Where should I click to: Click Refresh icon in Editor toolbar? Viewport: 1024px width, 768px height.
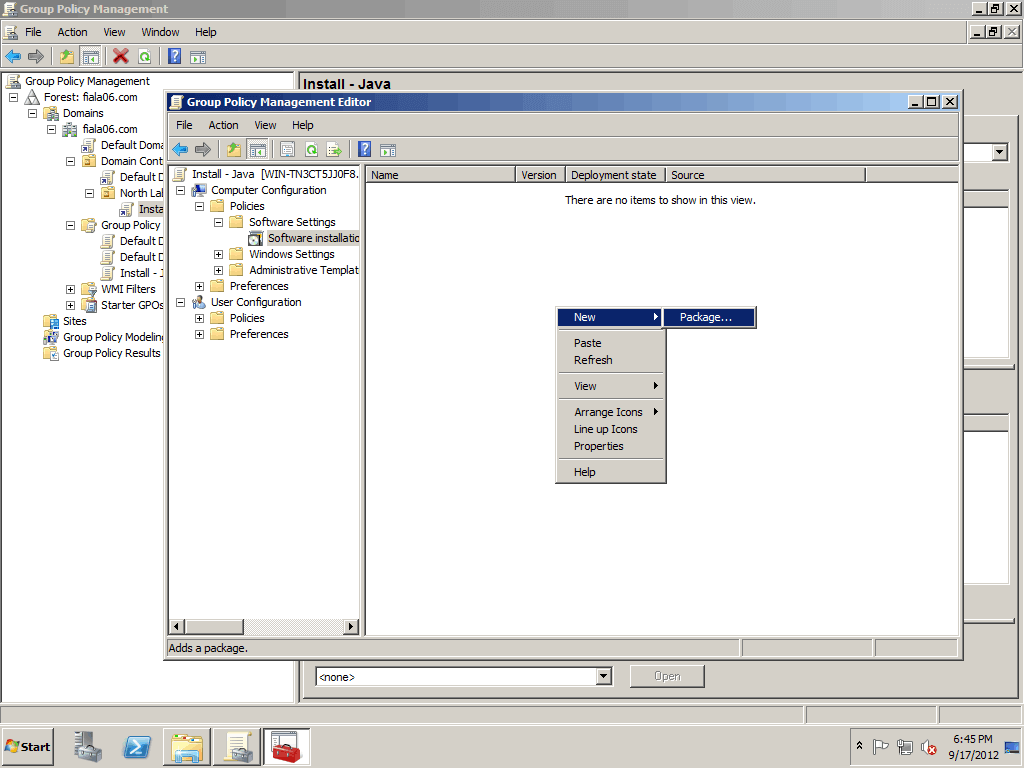click(312, 150)
